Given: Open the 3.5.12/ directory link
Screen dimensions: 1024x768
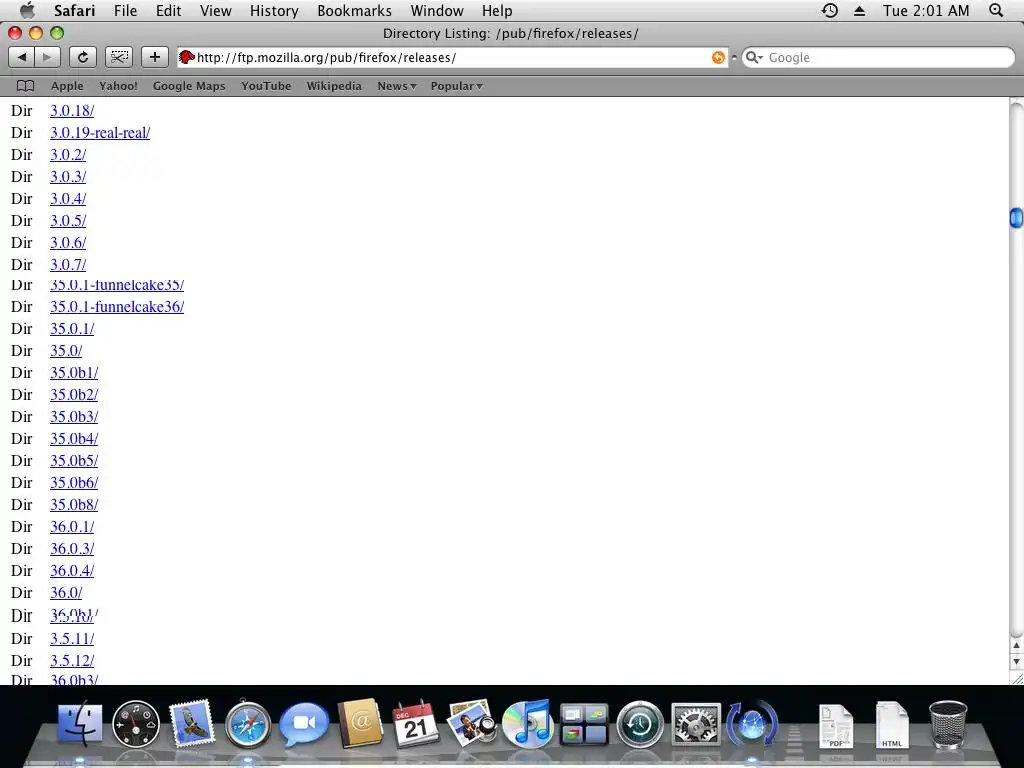Looking at the screenshot, I should 72,661.
